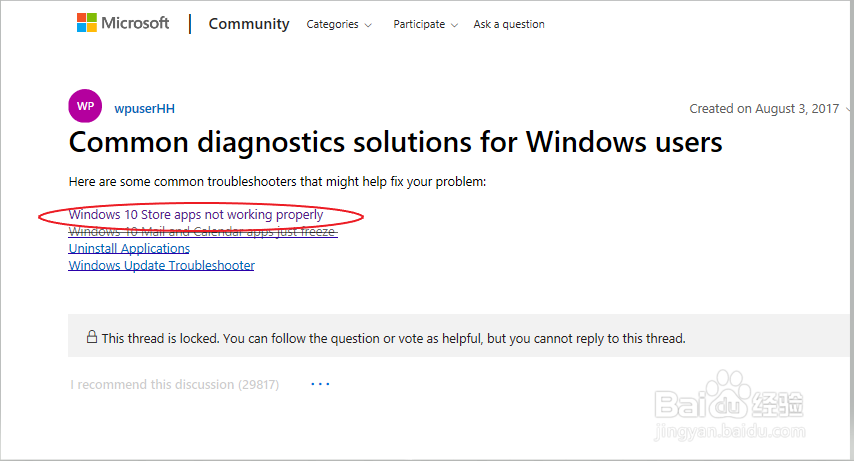Expand the Categories dropdown
The width and height of the screenshot is (854, 461).
(x=339, y=24)
